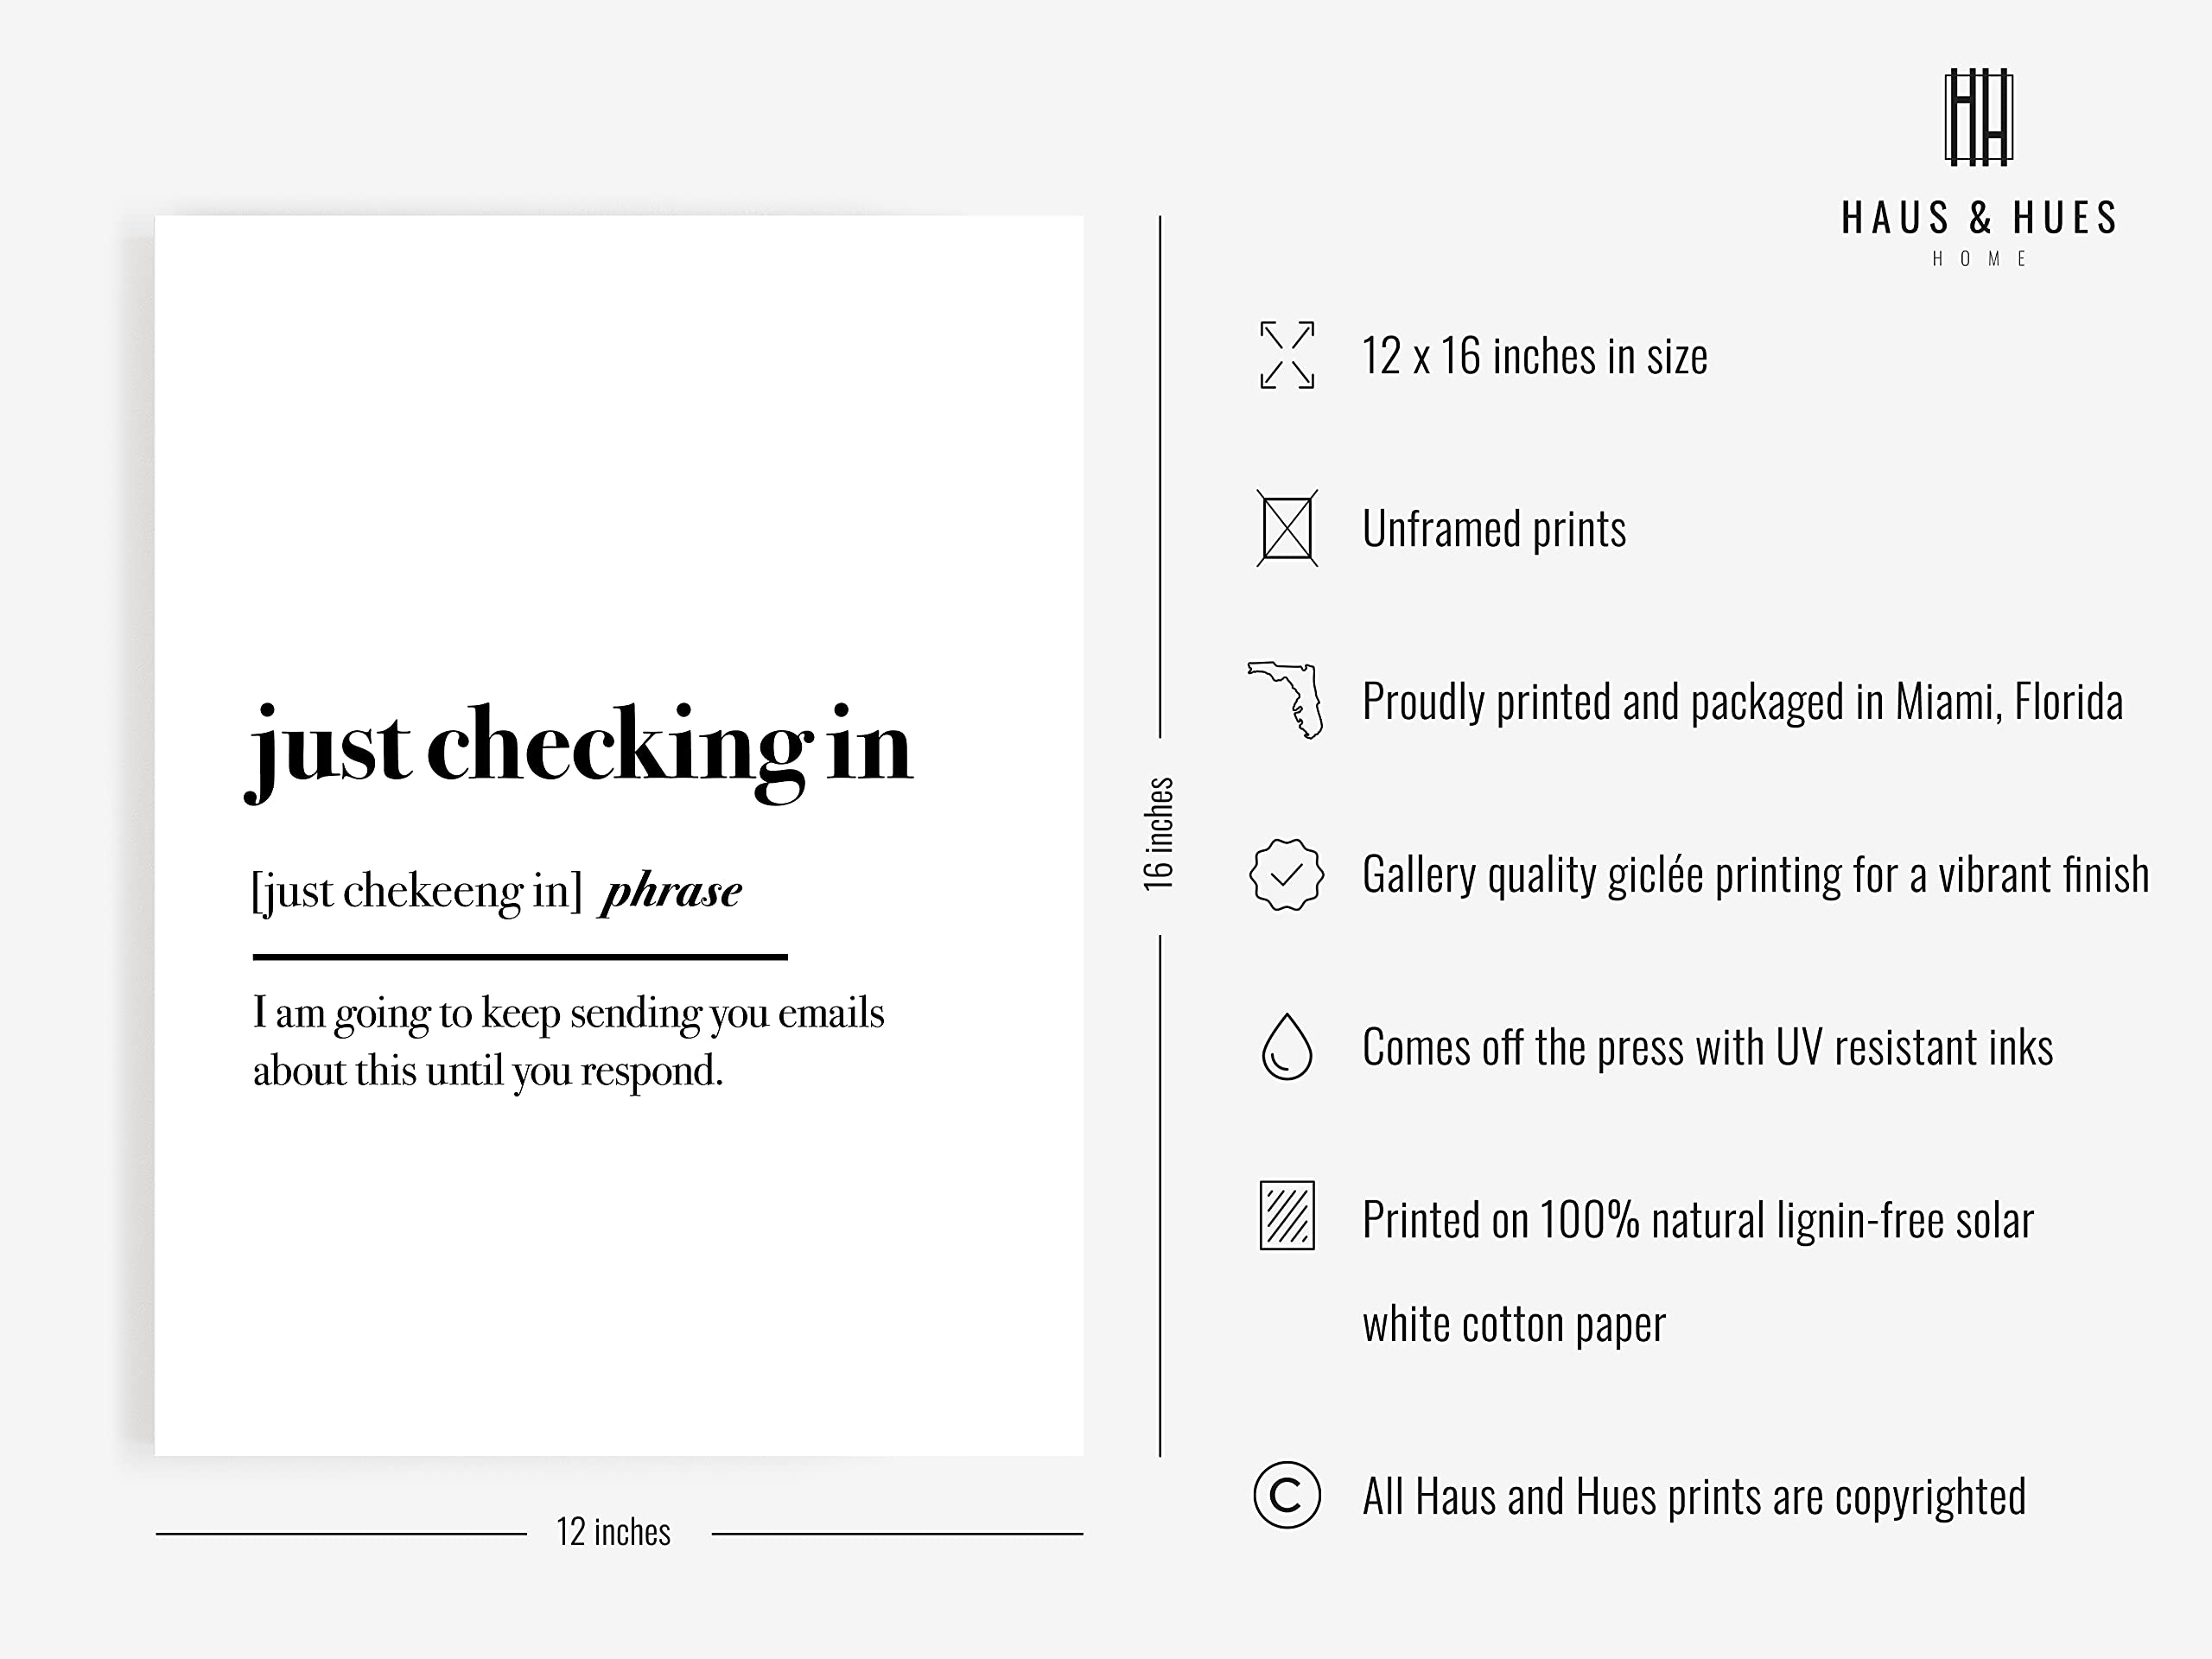The width and height of the screenshot is (2212, 1659).
Task: Click the "12 x 16 inches in size" text
Action: tap(1534, 357)
